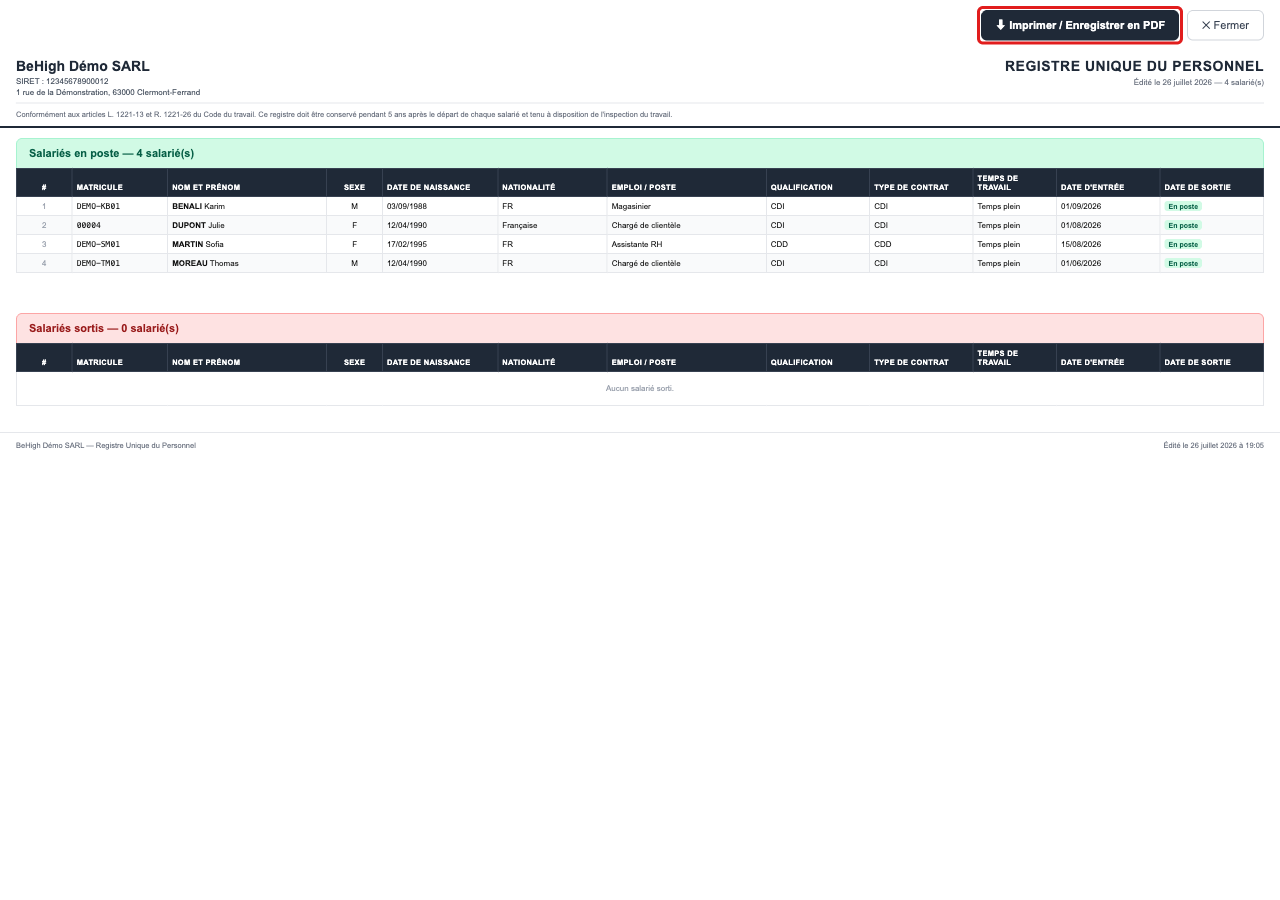Select matricule DEMO-KB01 cell
The image size is (1280, 900).
coord(98,206)
